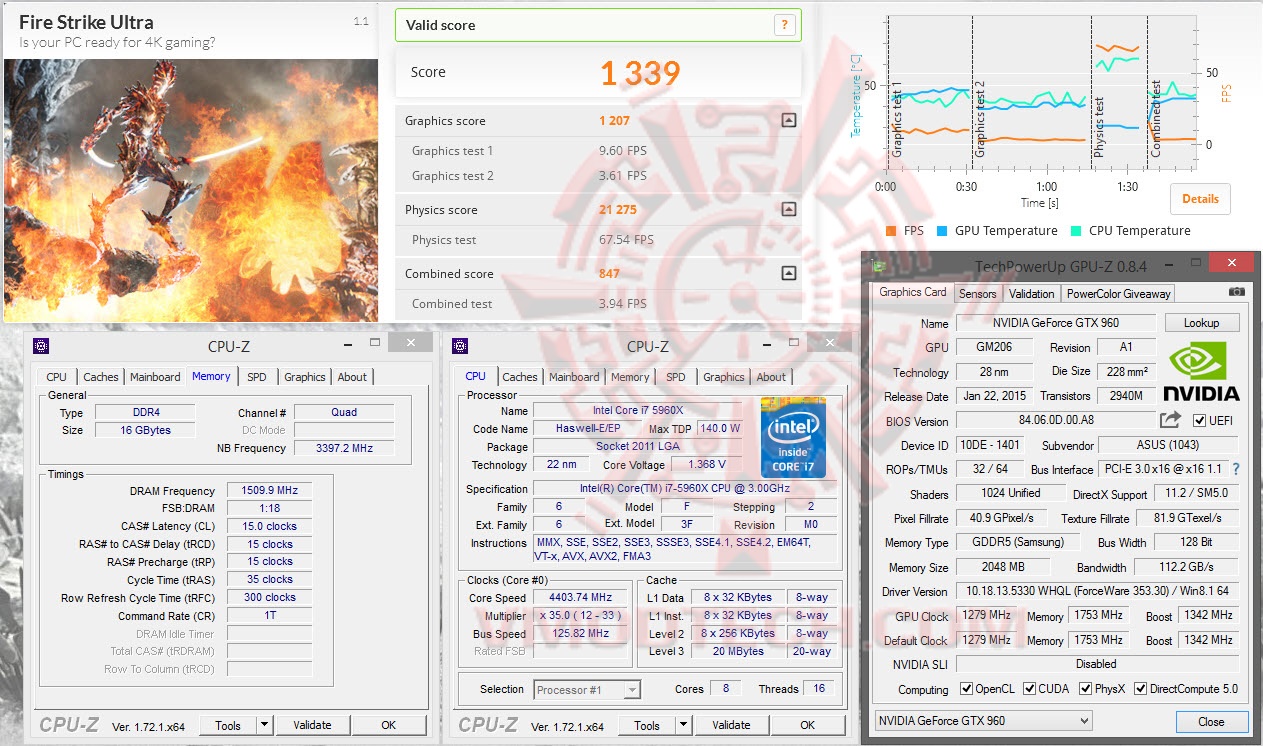The image size is (1263, 746).
Task: Toggle the PhysX checkbox
Action: pyautogui.click(x=1086, y=689)
